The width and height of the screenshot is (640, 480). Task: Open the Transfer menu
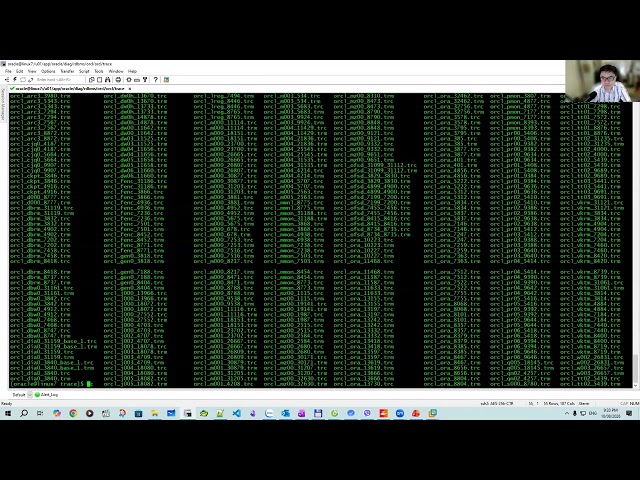(67, 71)
